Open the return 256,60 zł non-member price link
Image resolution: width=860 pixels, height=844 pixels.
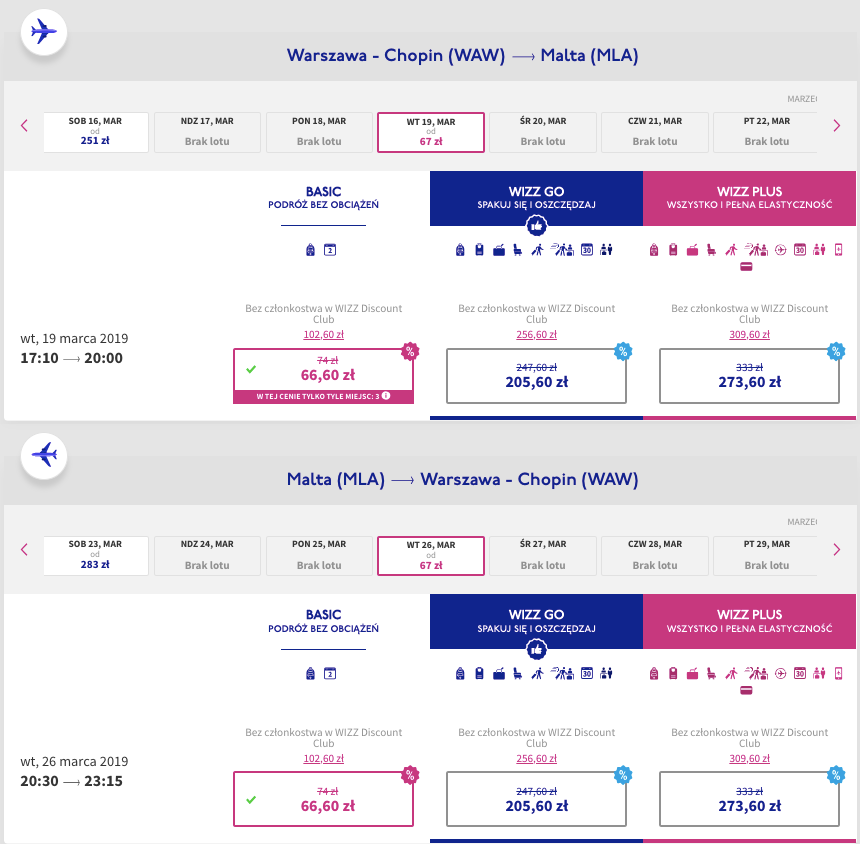click(536, 758)
